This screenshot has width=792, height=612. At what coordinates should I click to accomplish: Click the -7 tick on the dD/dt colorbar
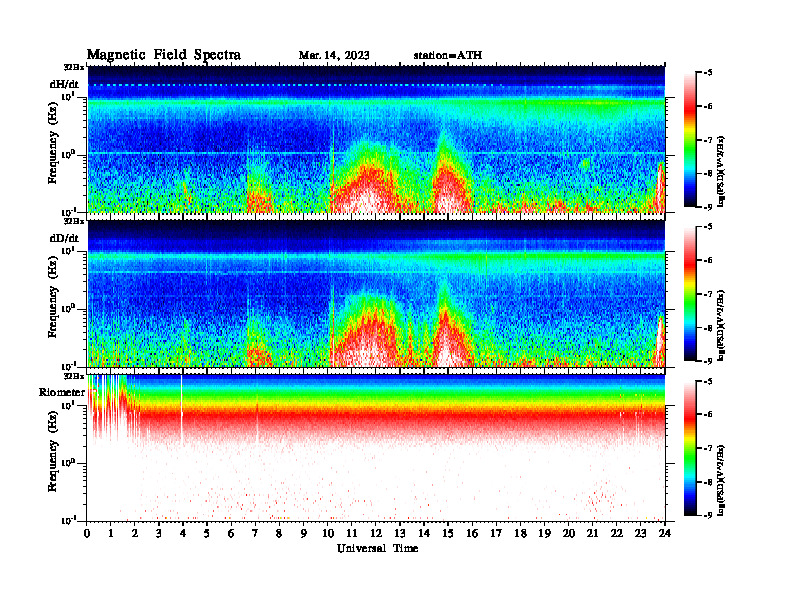point(709,294)
